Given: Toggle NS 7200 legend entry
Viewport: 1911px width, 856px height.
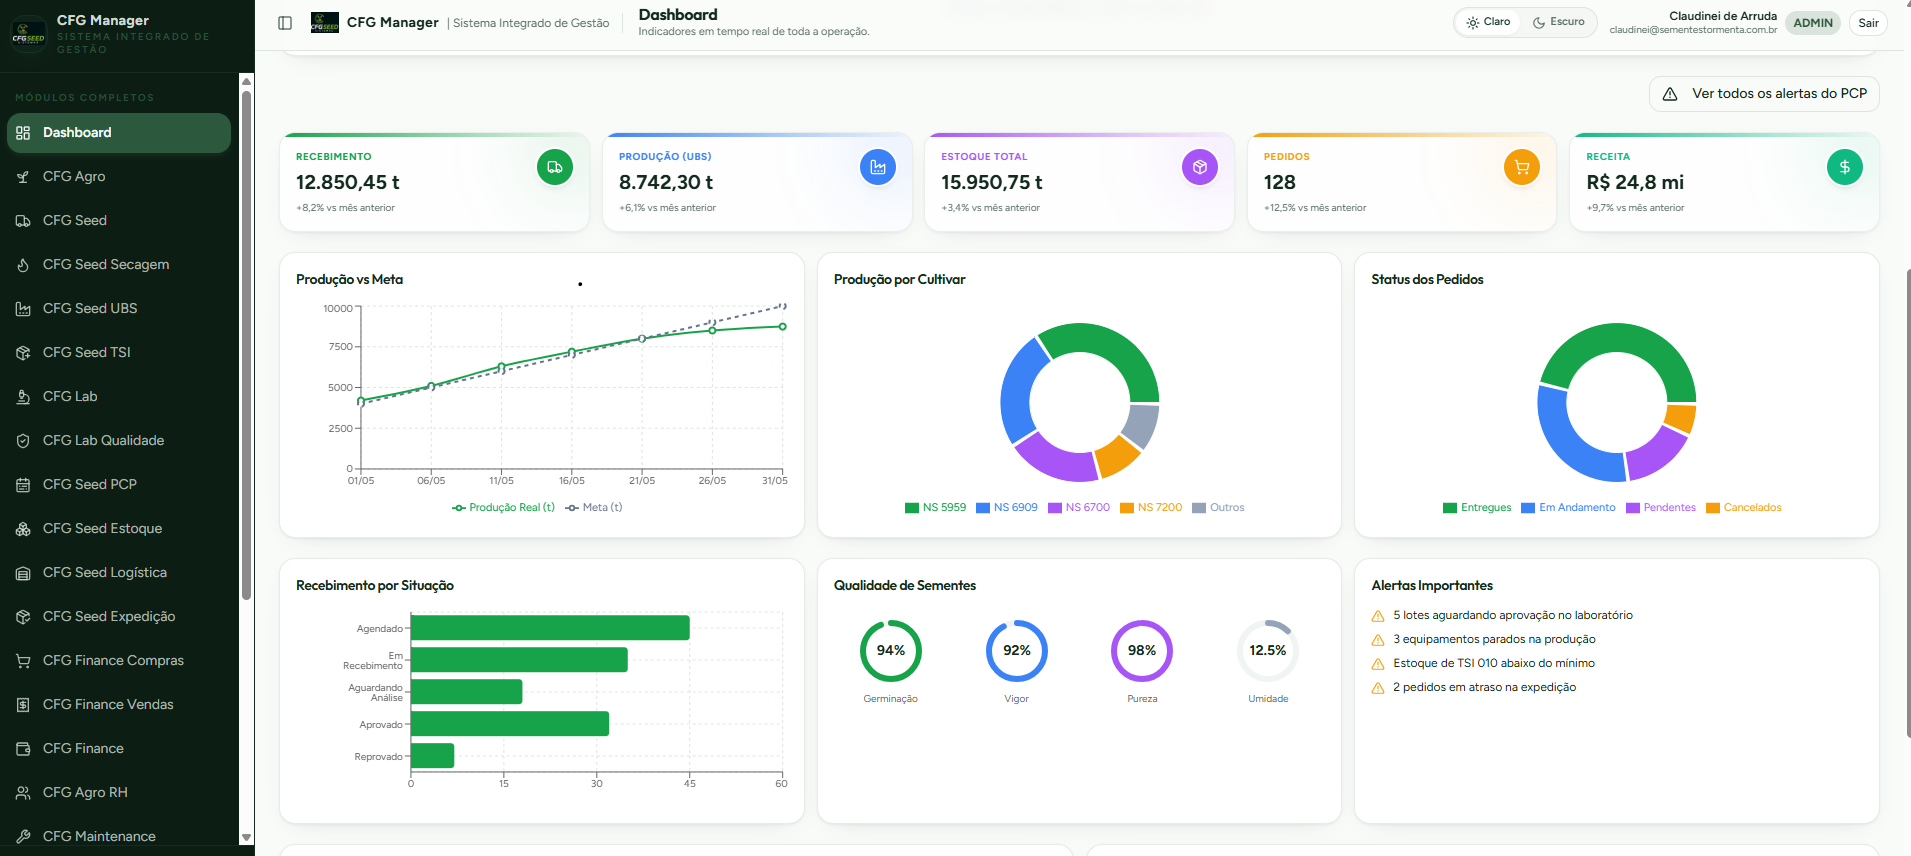Looking at the screenshot, I should pyautogui.click(x=1151, y=508).
